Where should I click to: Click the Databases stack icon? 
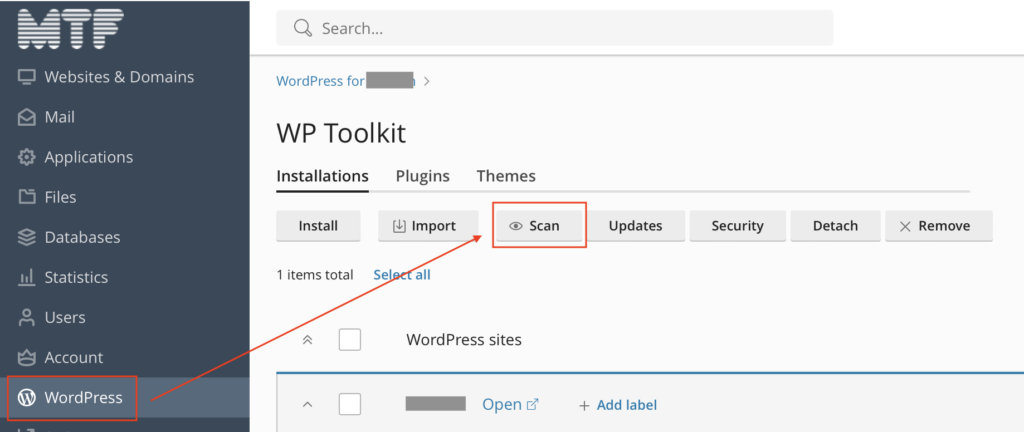tap(27, 237)
